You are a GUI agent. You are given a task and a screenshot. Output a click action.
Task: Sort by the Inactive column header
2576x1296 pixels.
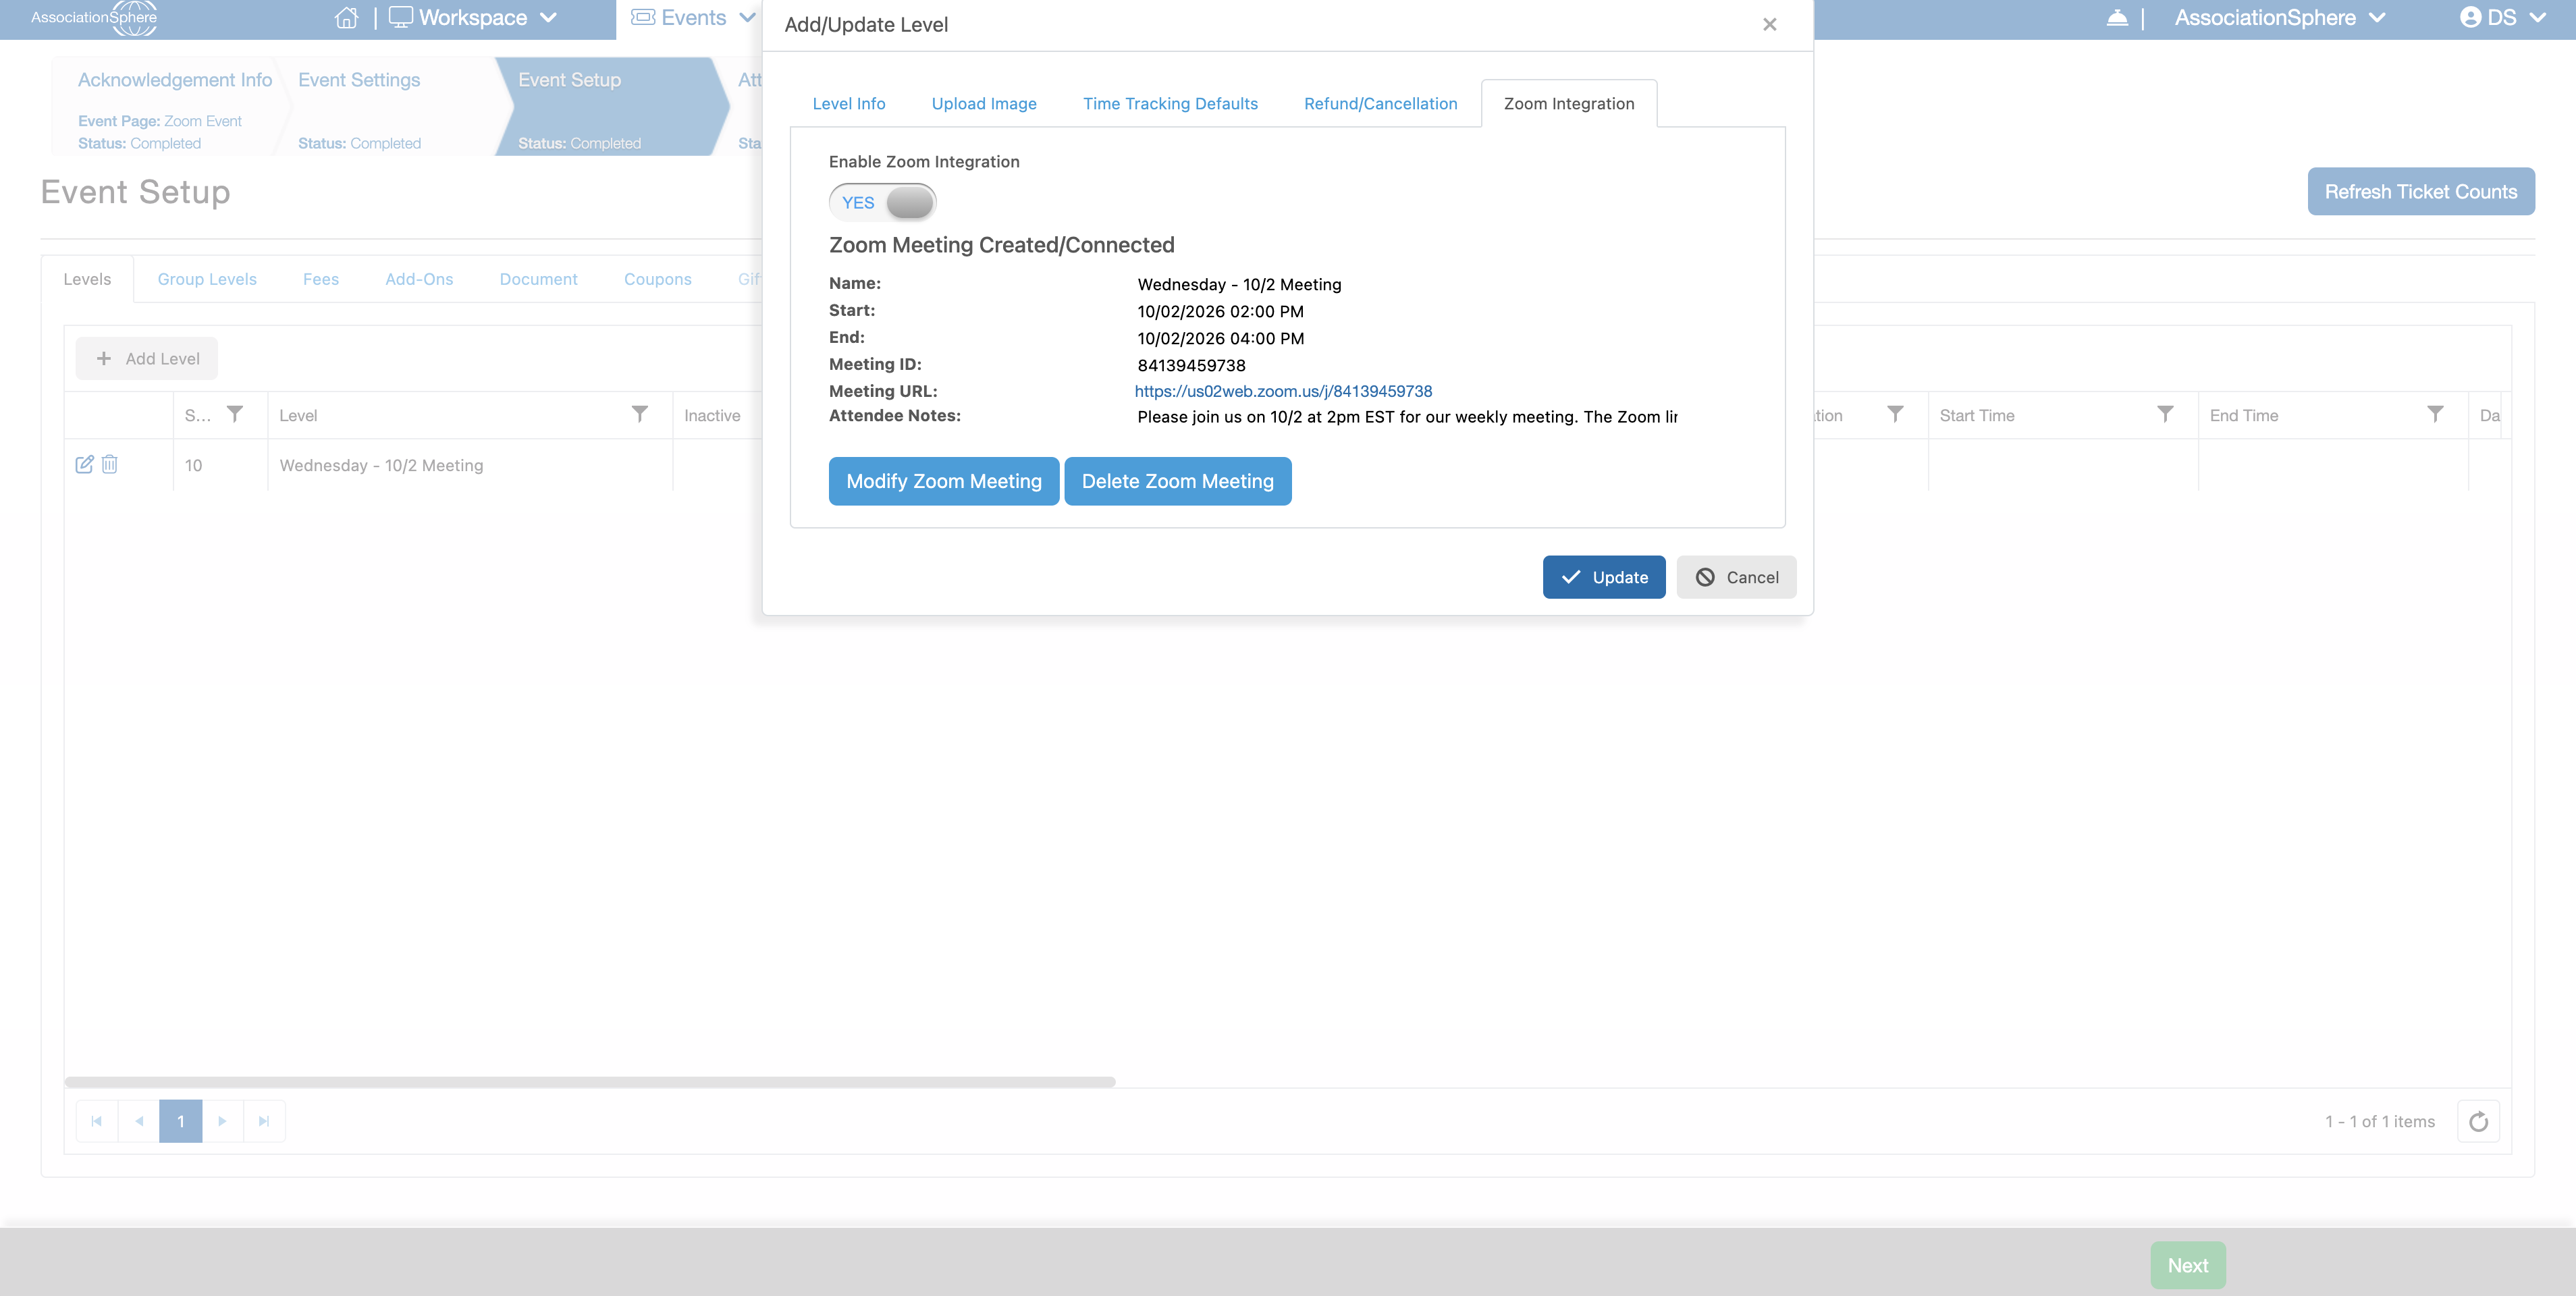712,415
